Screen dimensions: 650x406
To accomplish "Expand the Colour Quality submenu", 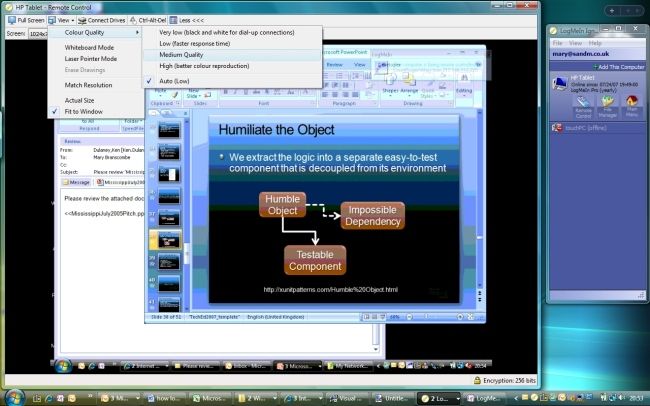I will coord(95,32).
